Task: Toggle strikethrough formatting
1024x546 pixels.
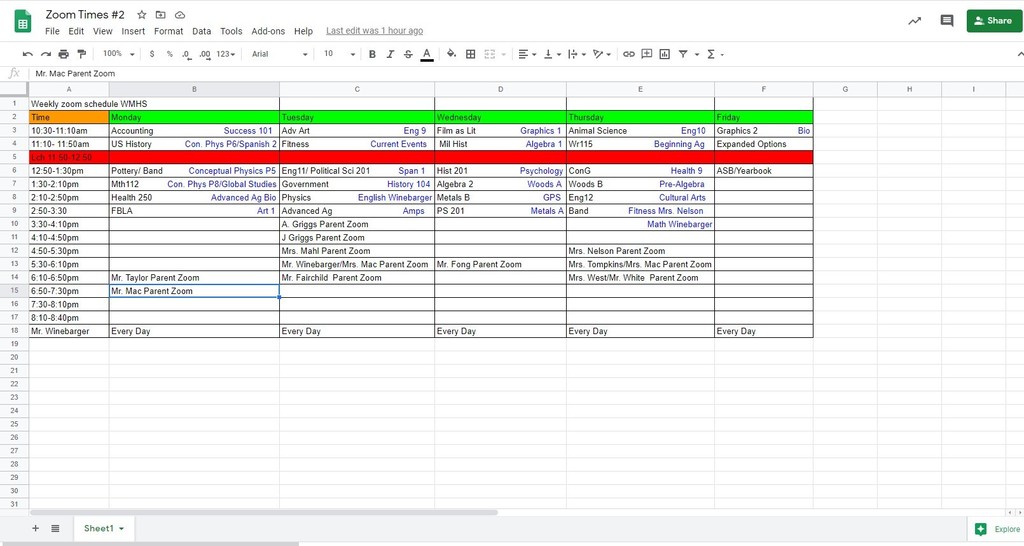Action: 408,54
